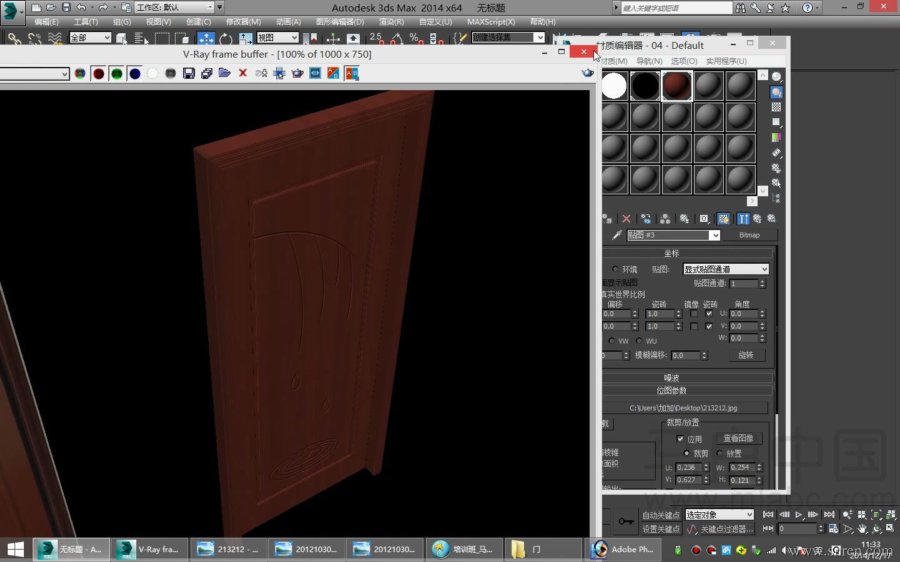Click the checkered background icon in material editor

point(776,106)
